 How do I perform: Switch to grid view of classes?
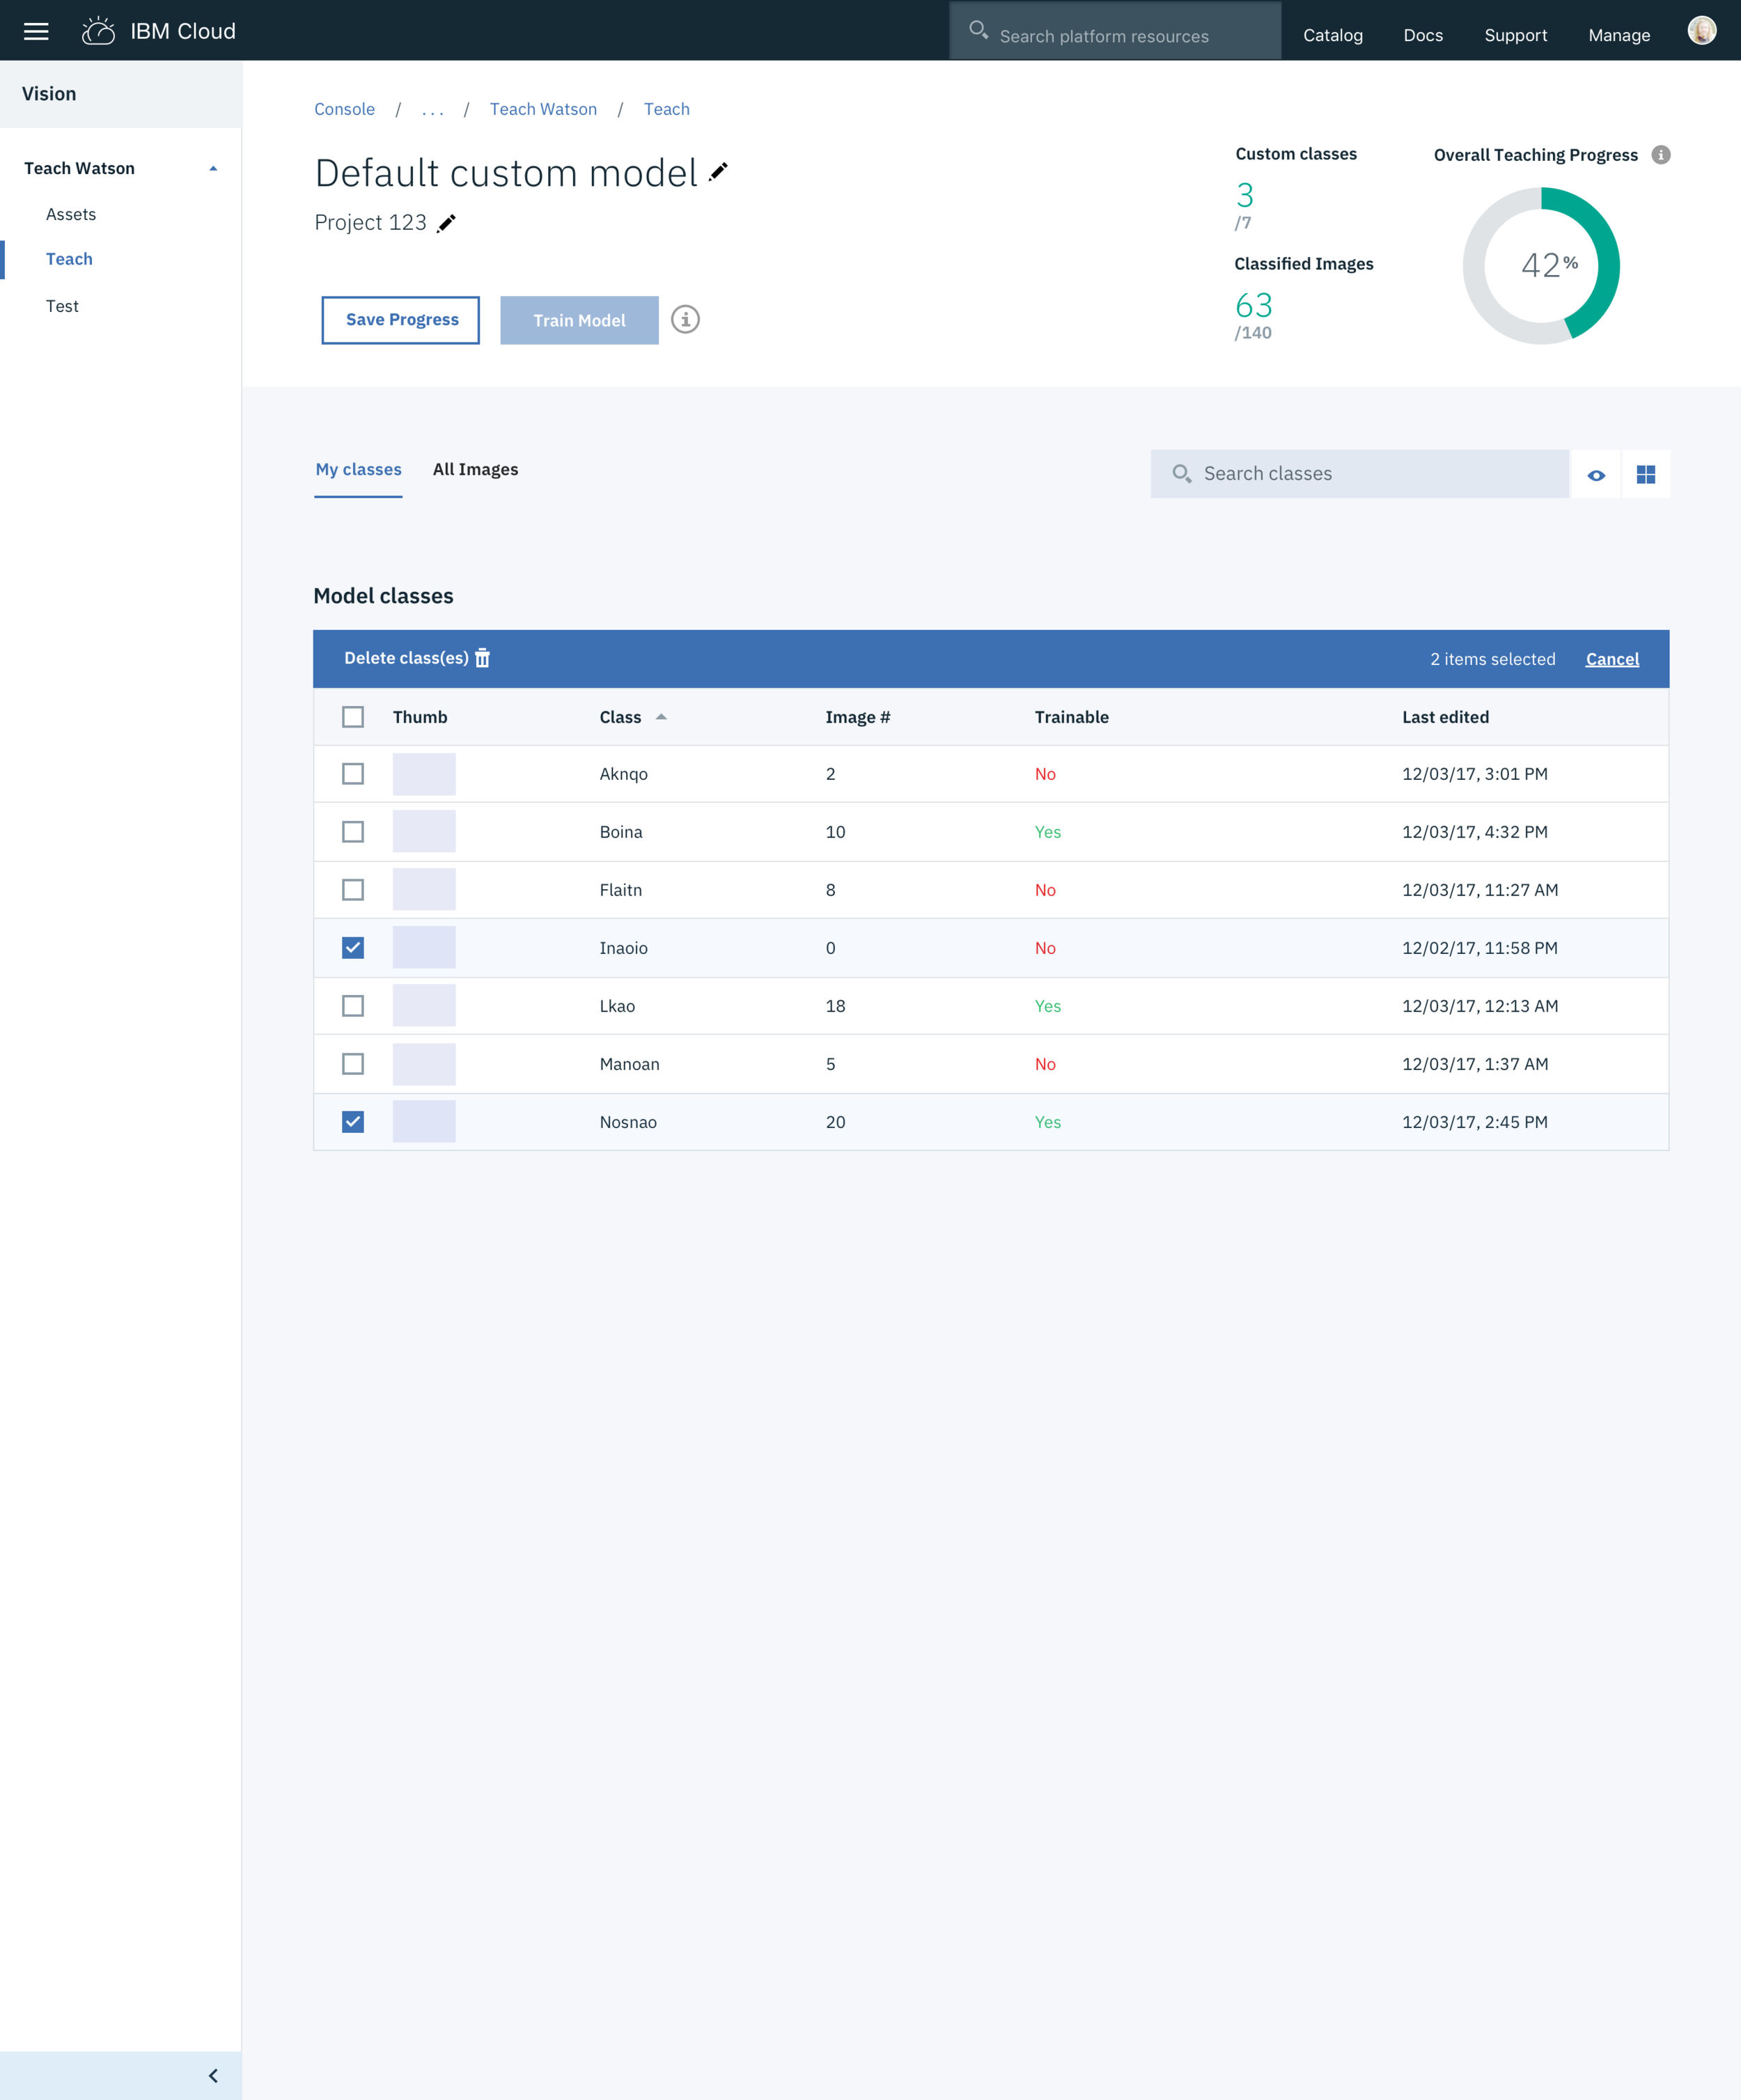pyautogui.click(x=1646, y=474)
